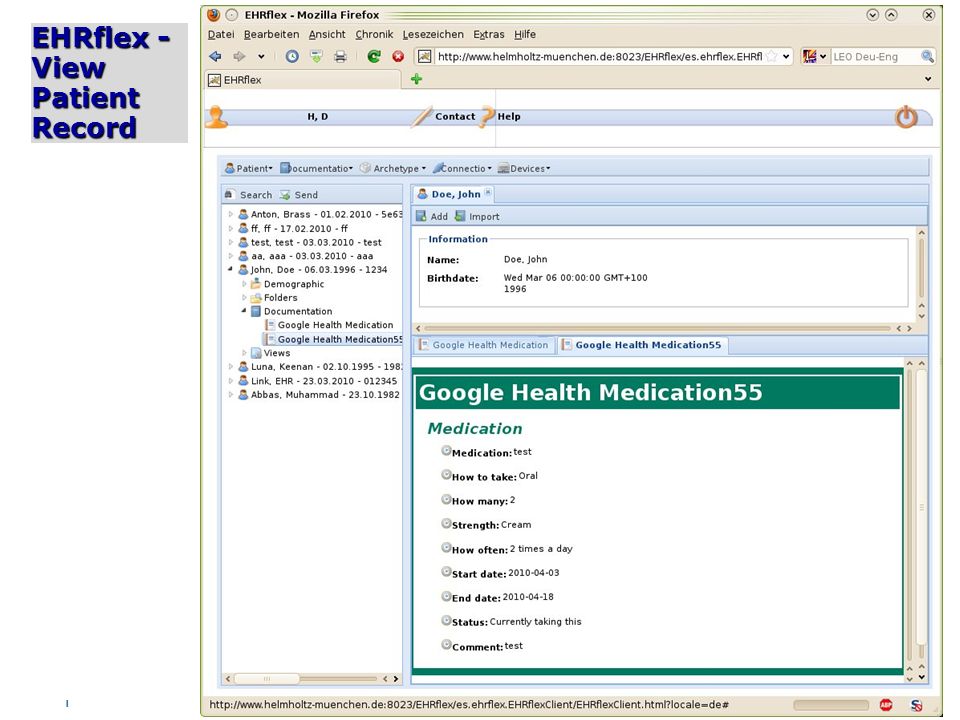
Task: Click the printer icon in Firefox toolbar
Action: [340, 57]
